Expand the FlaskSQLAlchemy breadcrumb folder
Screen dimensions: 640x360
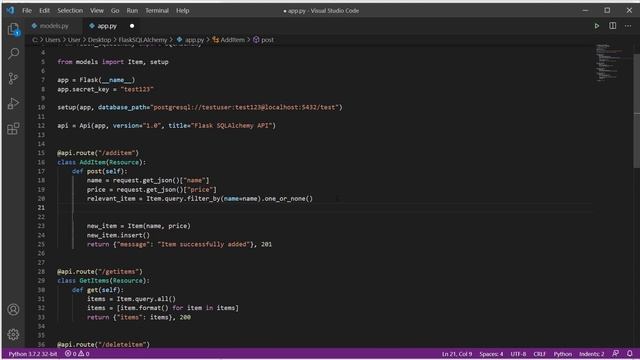pos(143,40)
